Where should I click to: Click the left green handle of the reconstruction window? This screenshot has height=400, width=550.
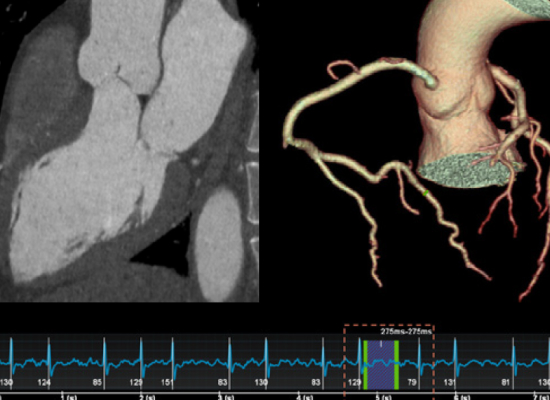point(365,365)
